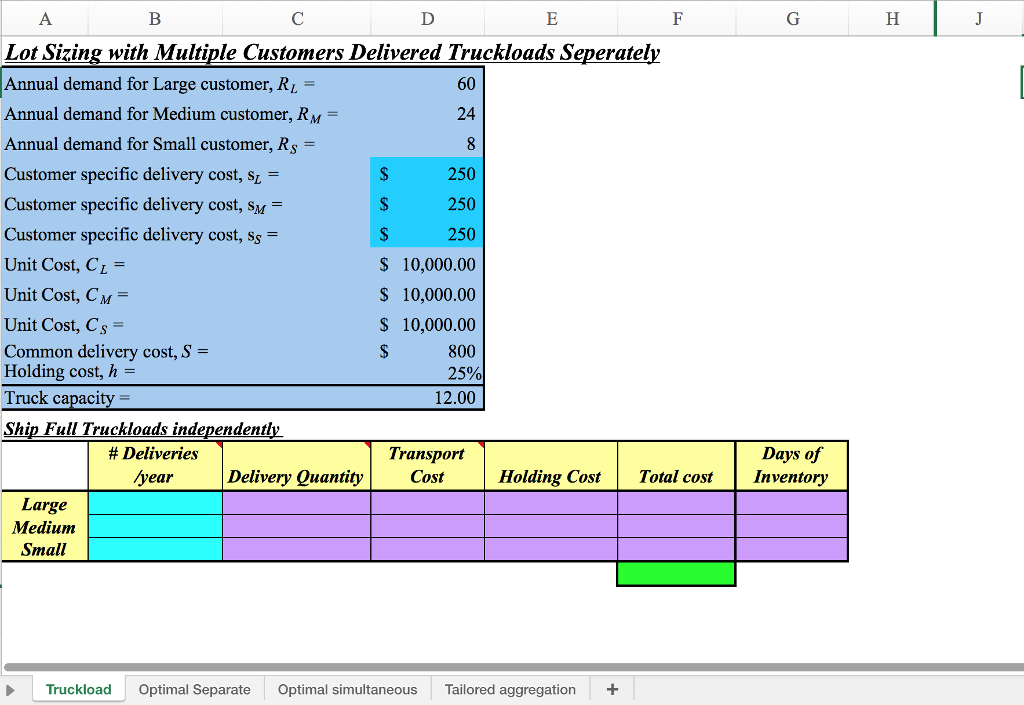Select the green total cost sum cell

[x=676, y=573]
